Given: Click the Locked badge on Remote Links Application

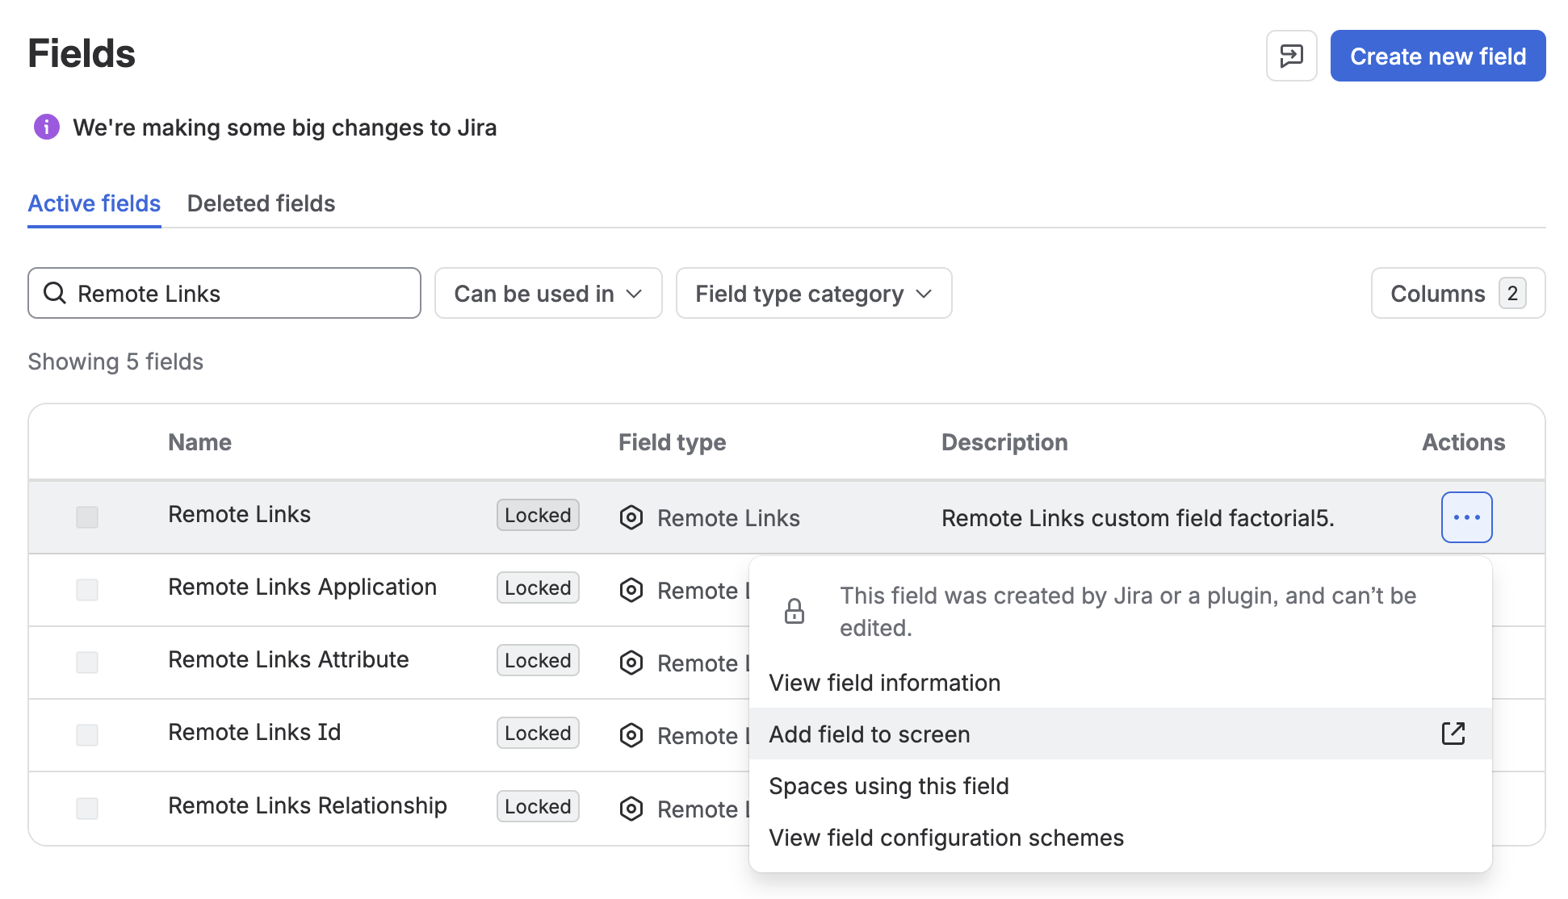Looking at the screenshot, I should point(538,588).
